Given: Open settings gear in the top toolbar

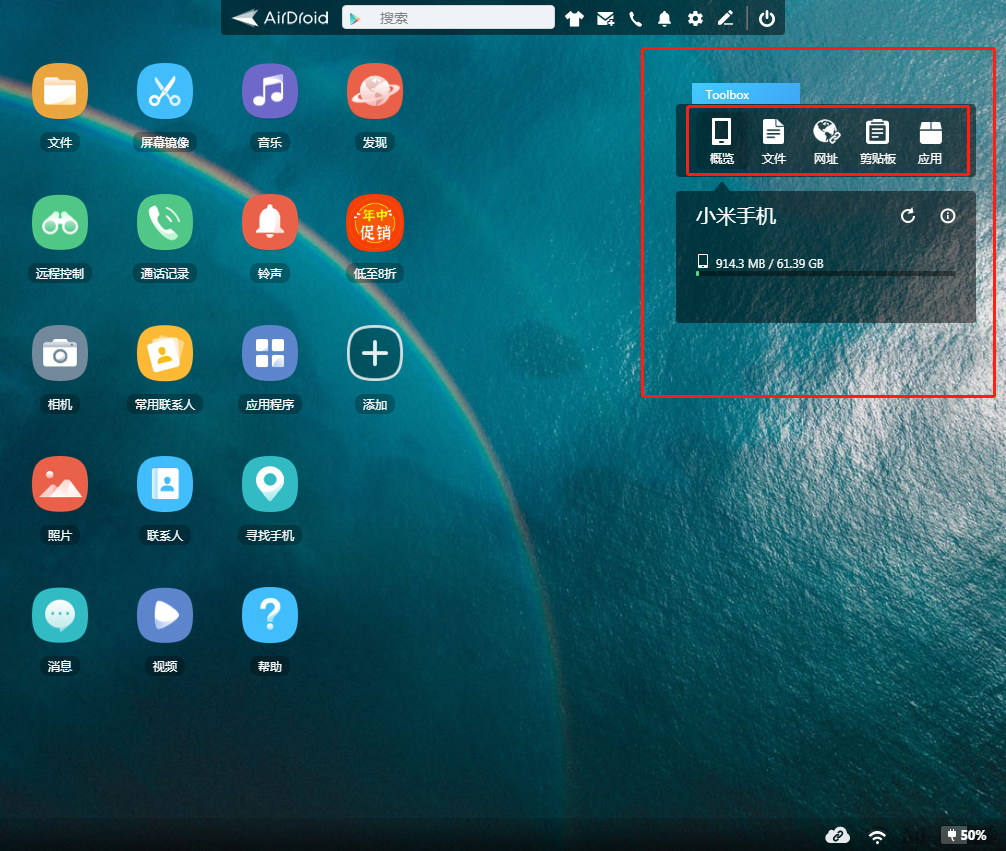Looking at the screenshot, I should [695, 19].
